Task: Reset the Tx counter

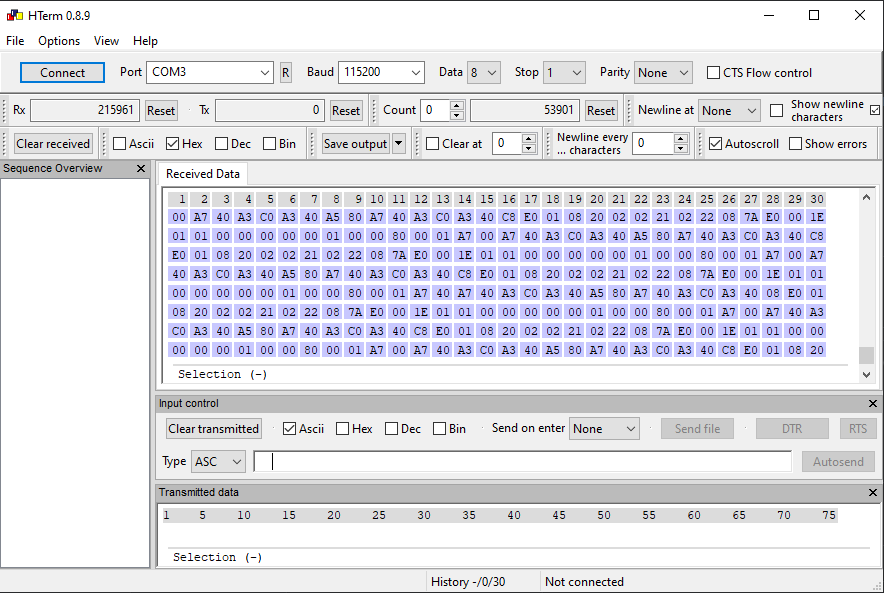Action: click(346, 110)
